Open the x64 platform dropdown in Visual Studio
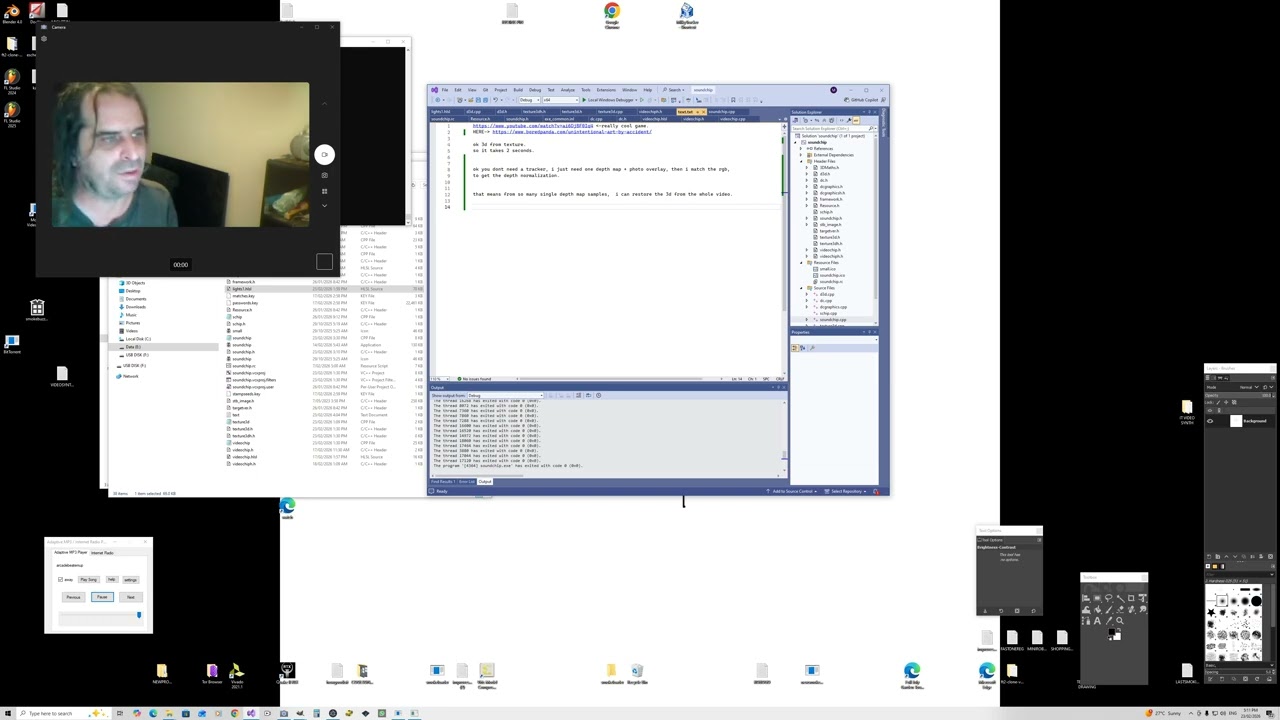Viewport: 1280px width, 720px height. click(x=560, y=100)
